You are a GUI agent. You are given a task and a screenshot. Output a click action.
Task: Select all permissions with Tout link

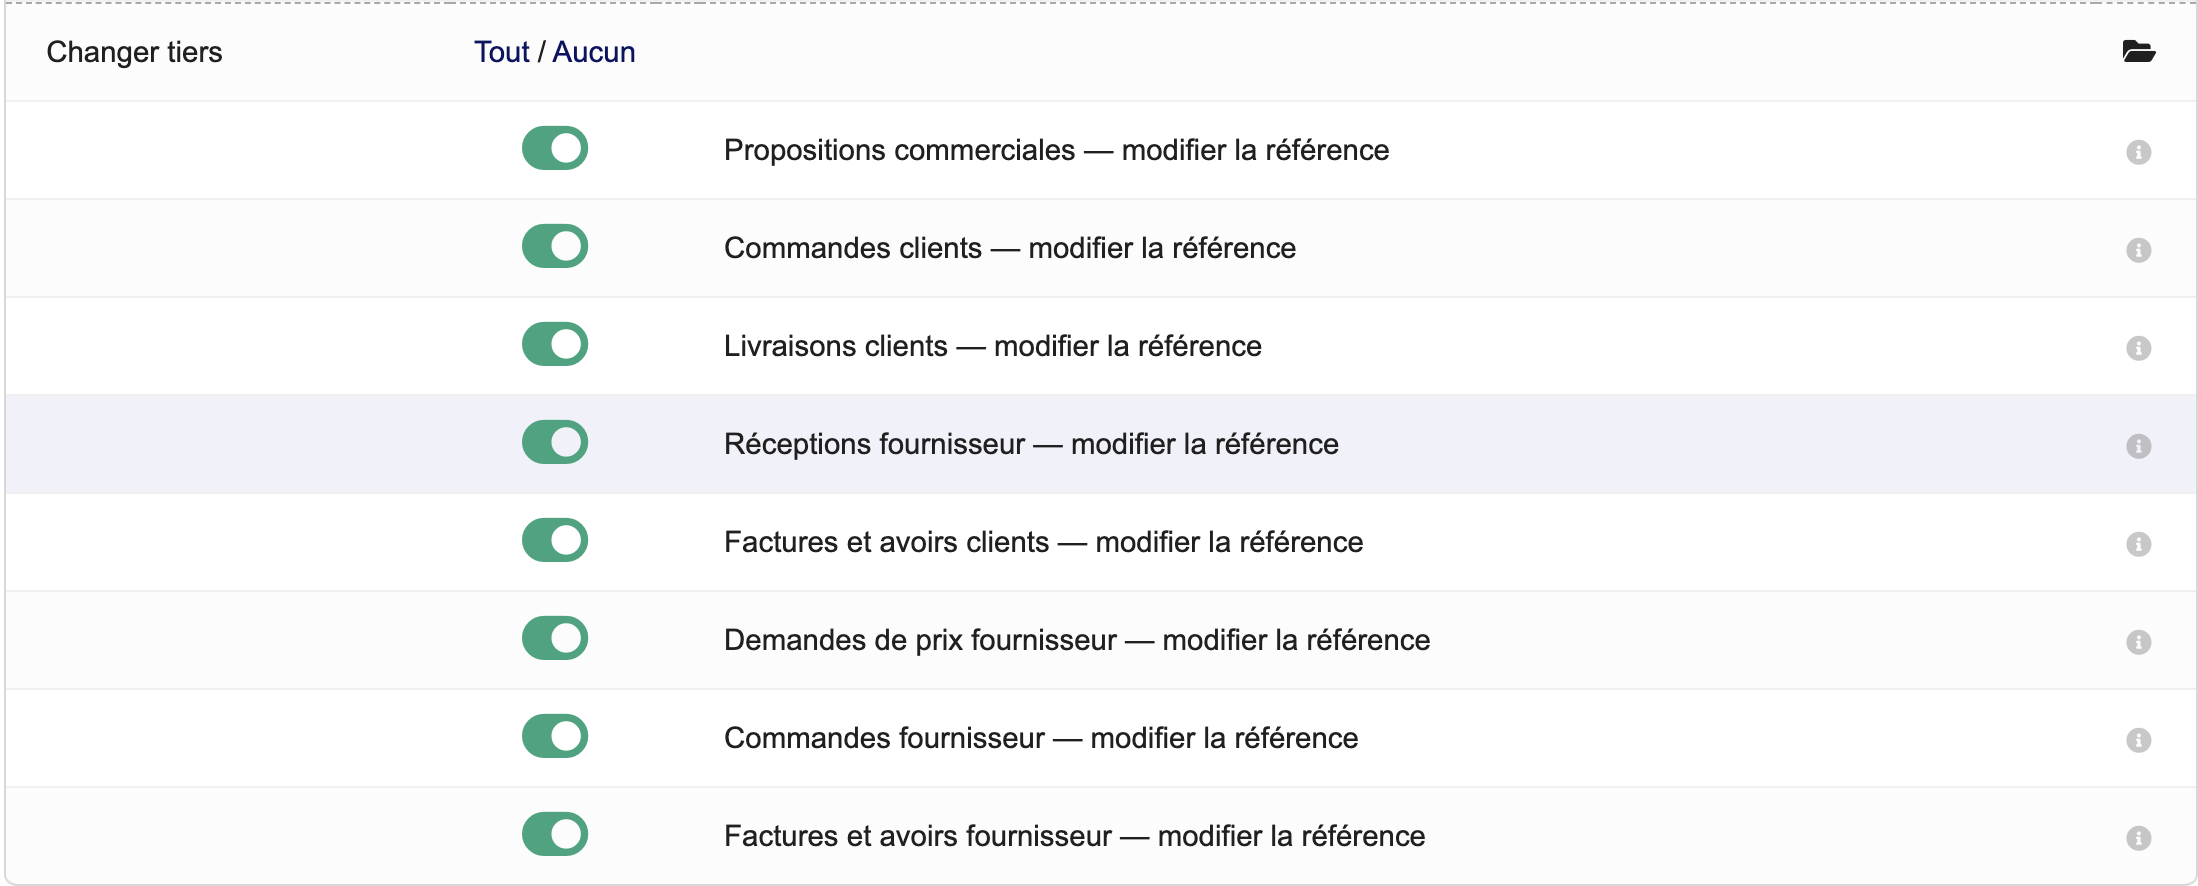coord(501,51)
